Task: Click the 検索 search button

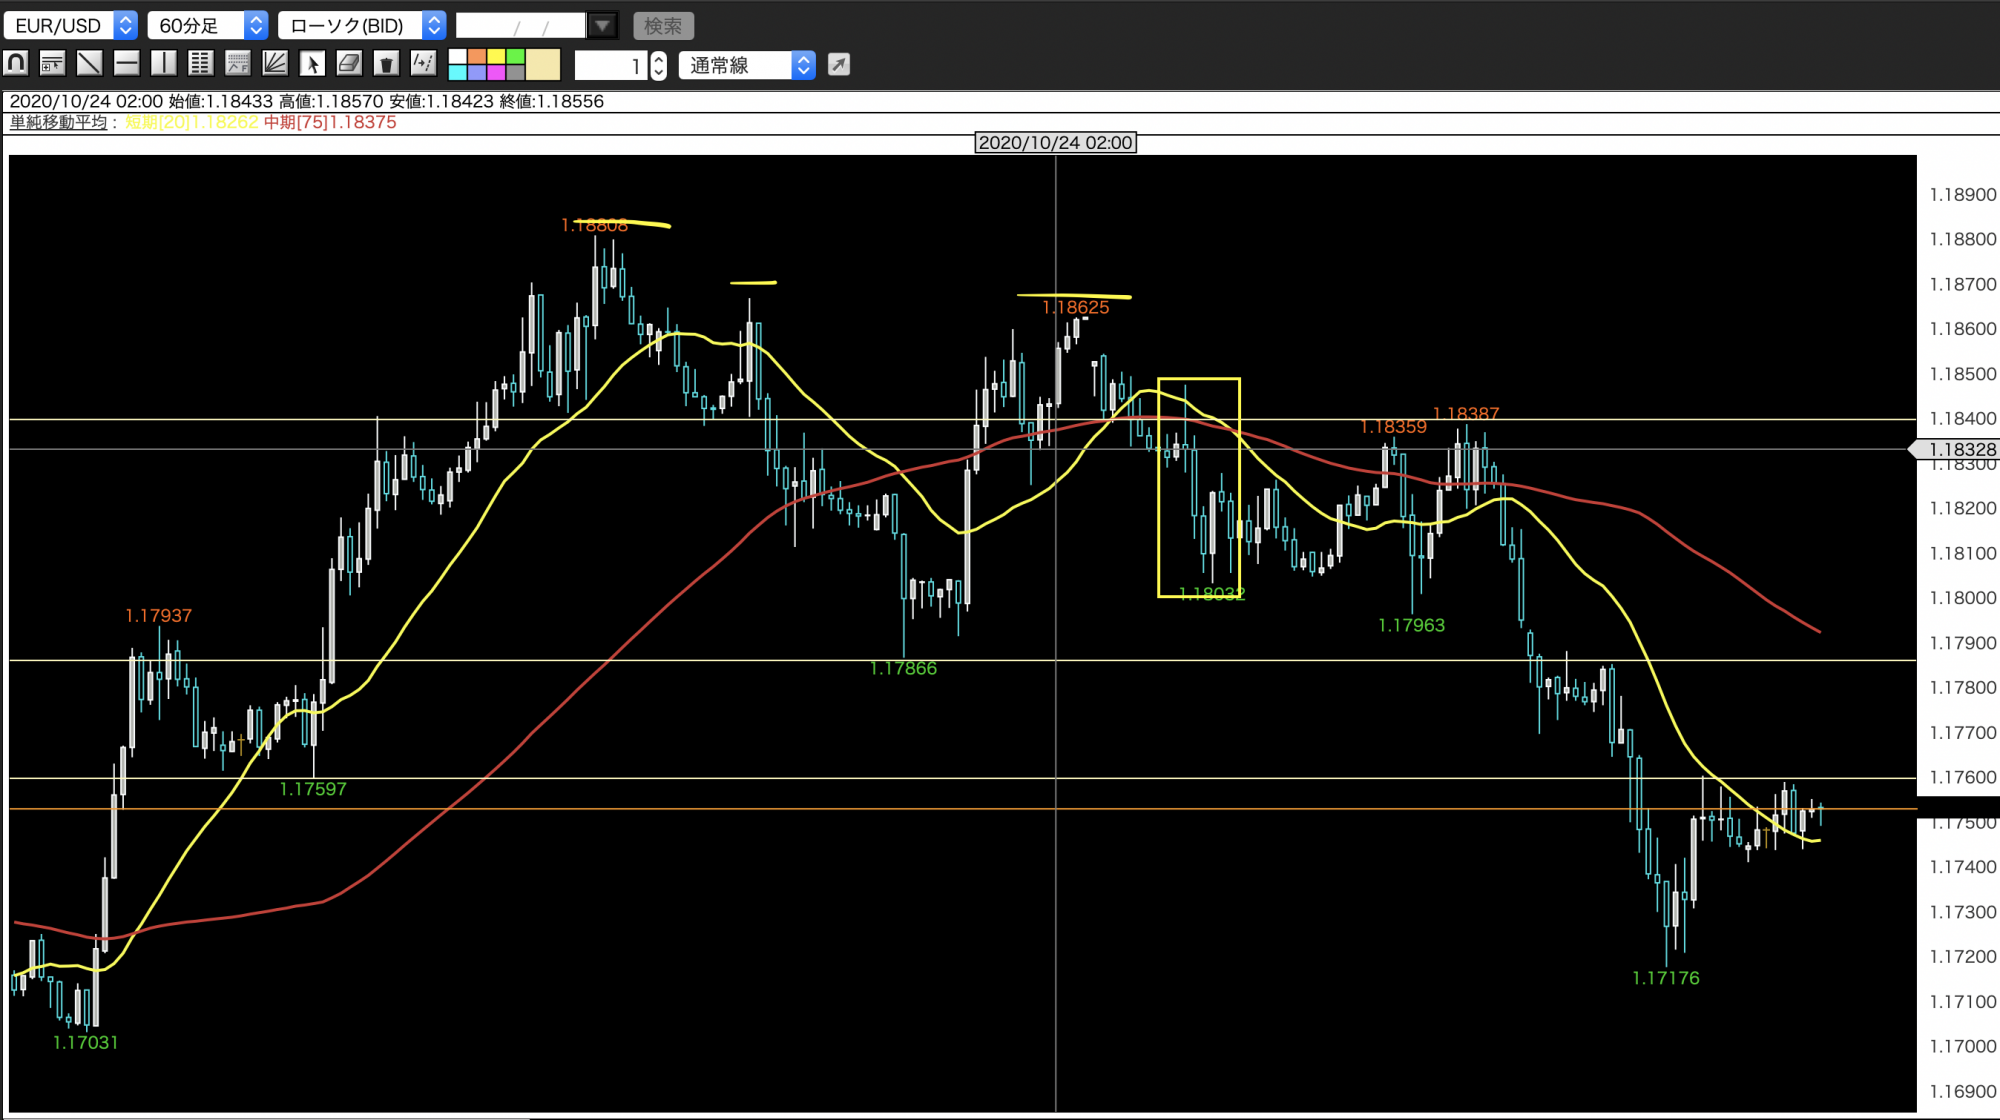Action: pyautogui.click(x=663, y=25)
